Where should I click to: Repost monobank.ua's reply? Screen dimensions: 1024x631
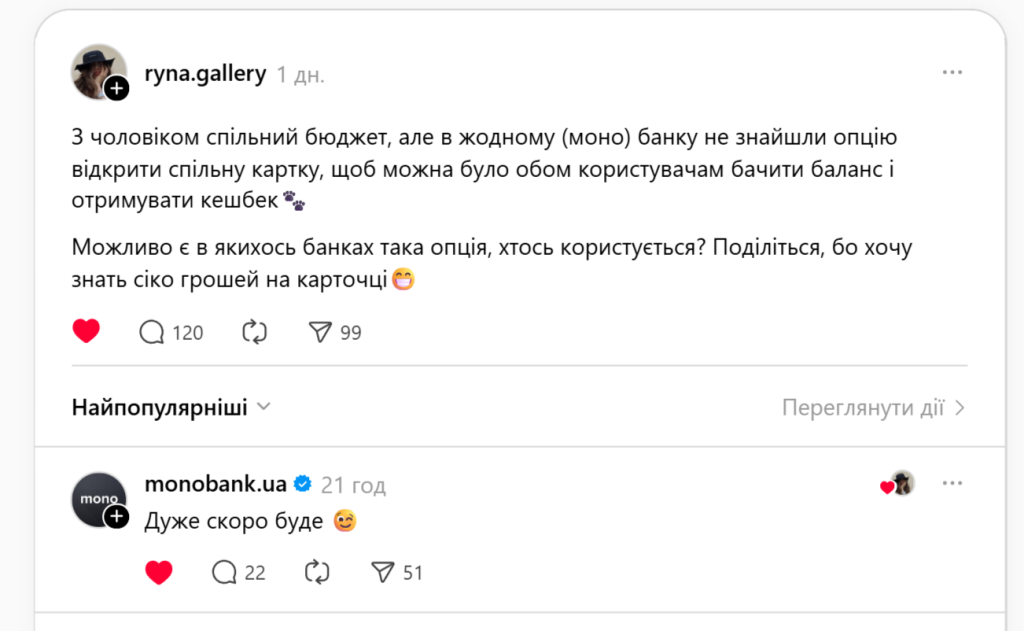tap(317, 571)
